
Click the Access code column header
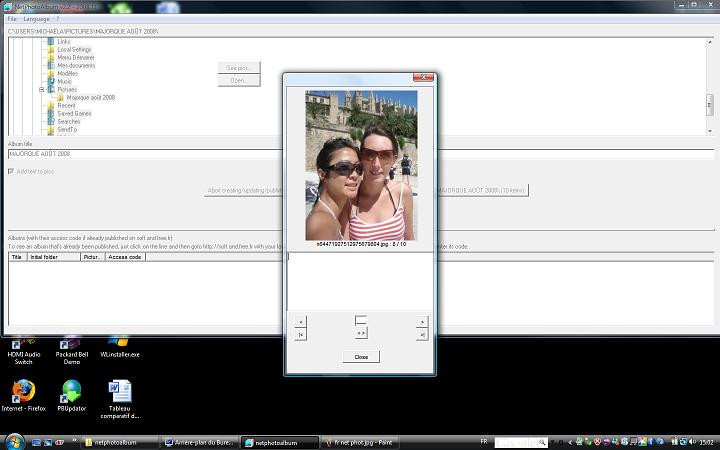click(x=125, y=257)
